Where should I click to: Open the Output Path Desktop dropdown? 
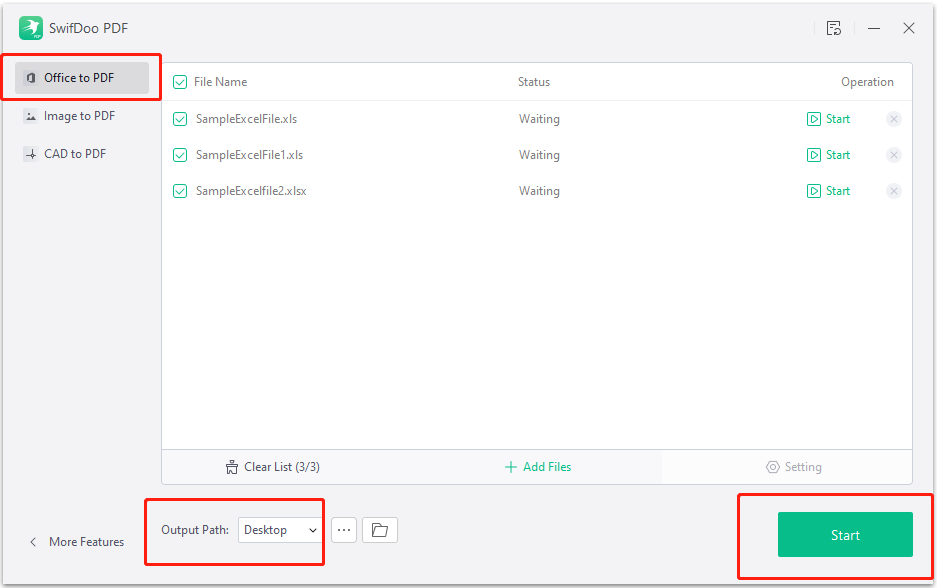(x=279, y=529)
